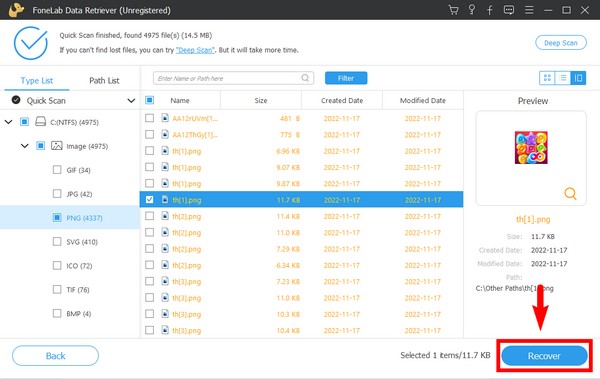
Task: Collapse the Image (4975) tree node
Action: coord(24,146)
